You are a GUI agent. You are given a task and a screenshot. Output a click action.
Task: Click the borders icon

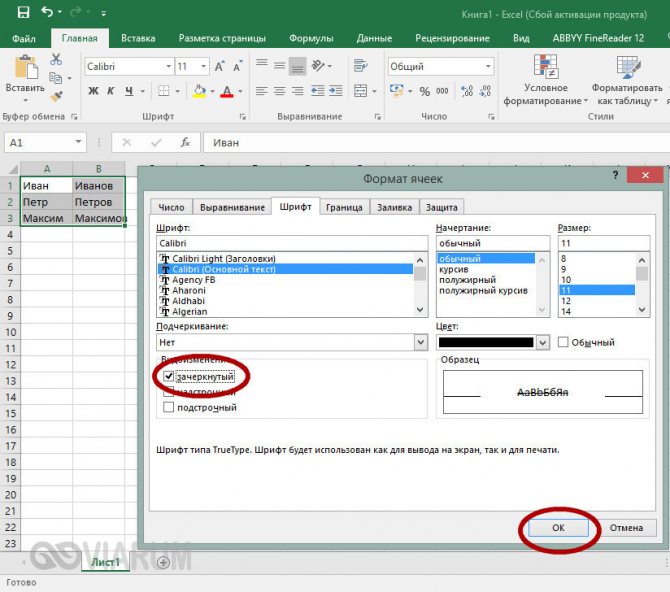point(164,91)
